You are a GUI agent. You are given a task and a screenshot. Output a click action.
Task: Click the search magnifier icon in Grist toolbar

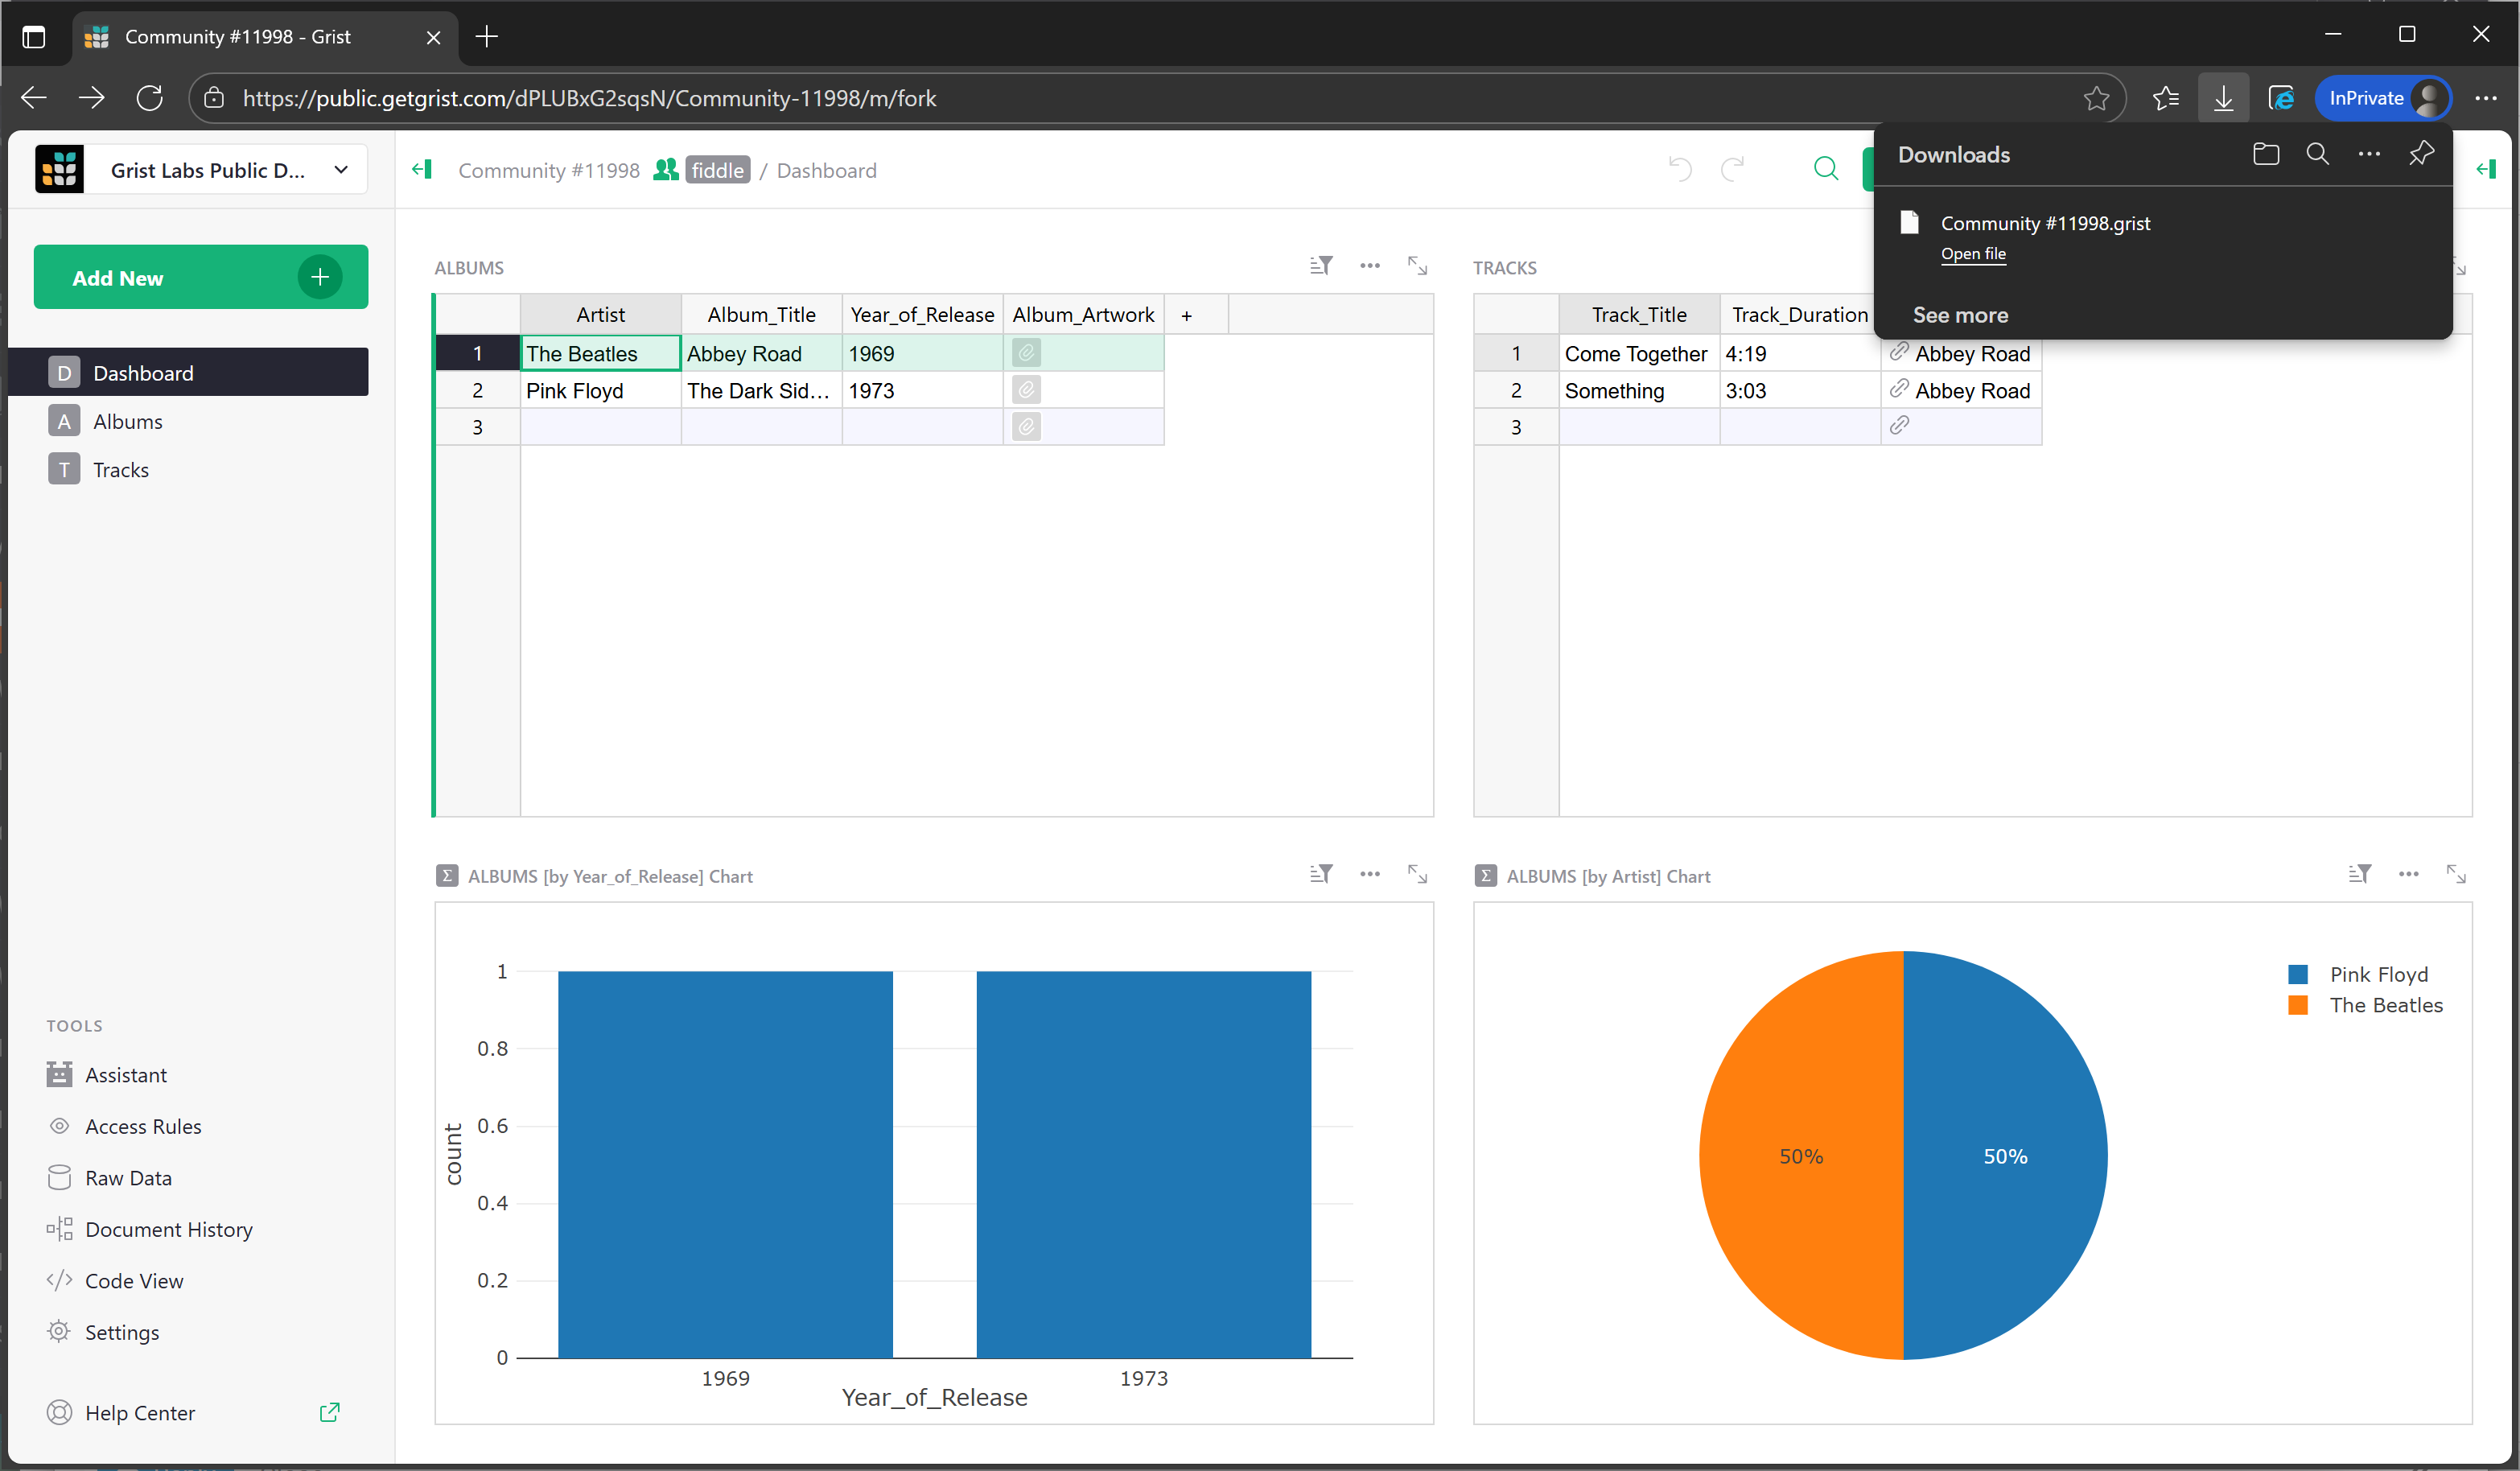click(1825, 169)
